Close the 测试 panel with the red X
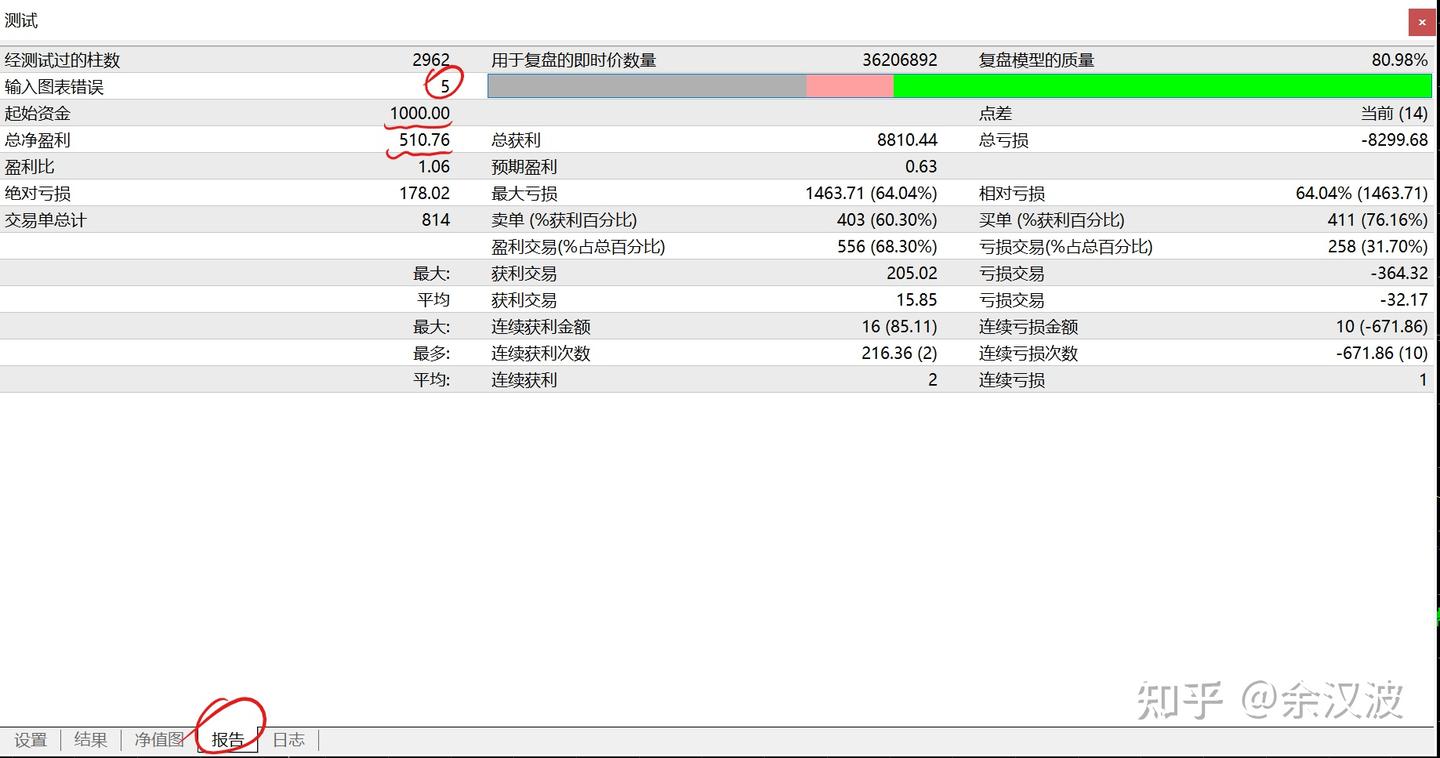 pyautogui.click(x=1421, y=21)
